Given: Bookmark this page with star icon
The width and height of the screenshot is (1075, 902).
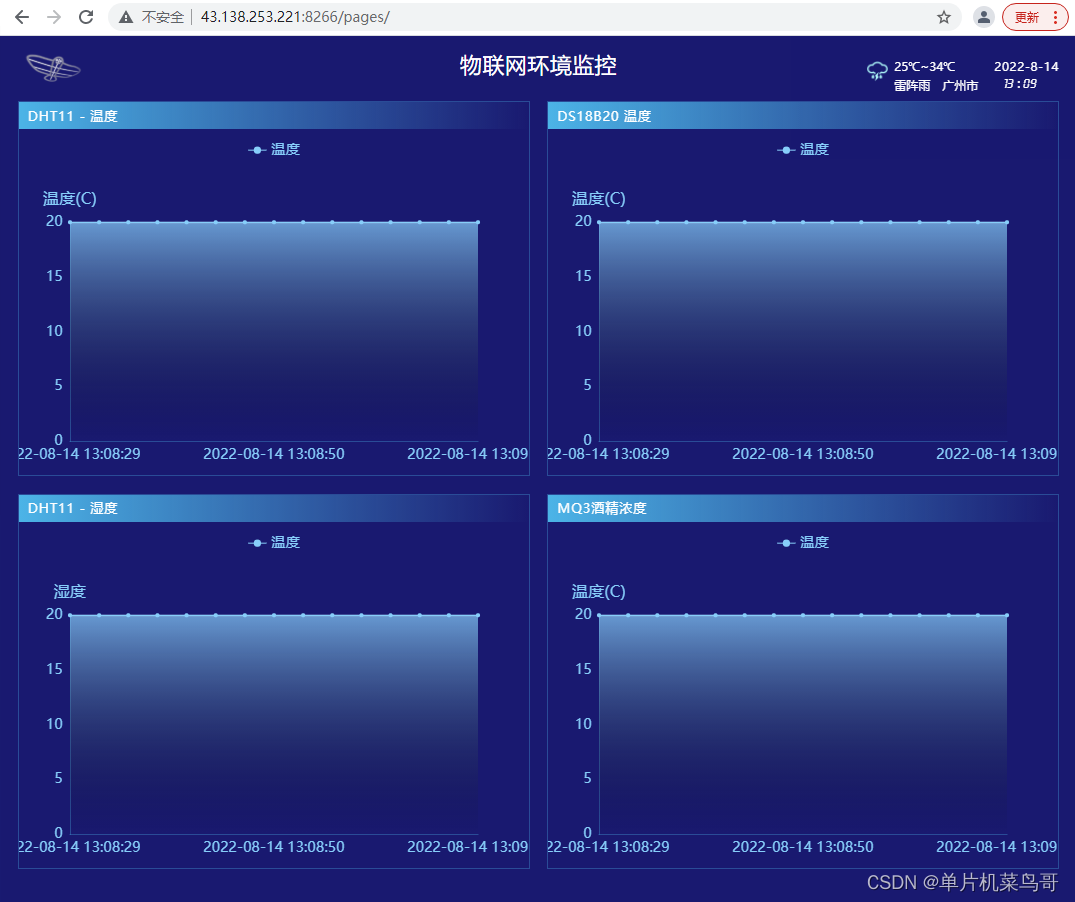Looking at the screenshot, I should (944, 17).
